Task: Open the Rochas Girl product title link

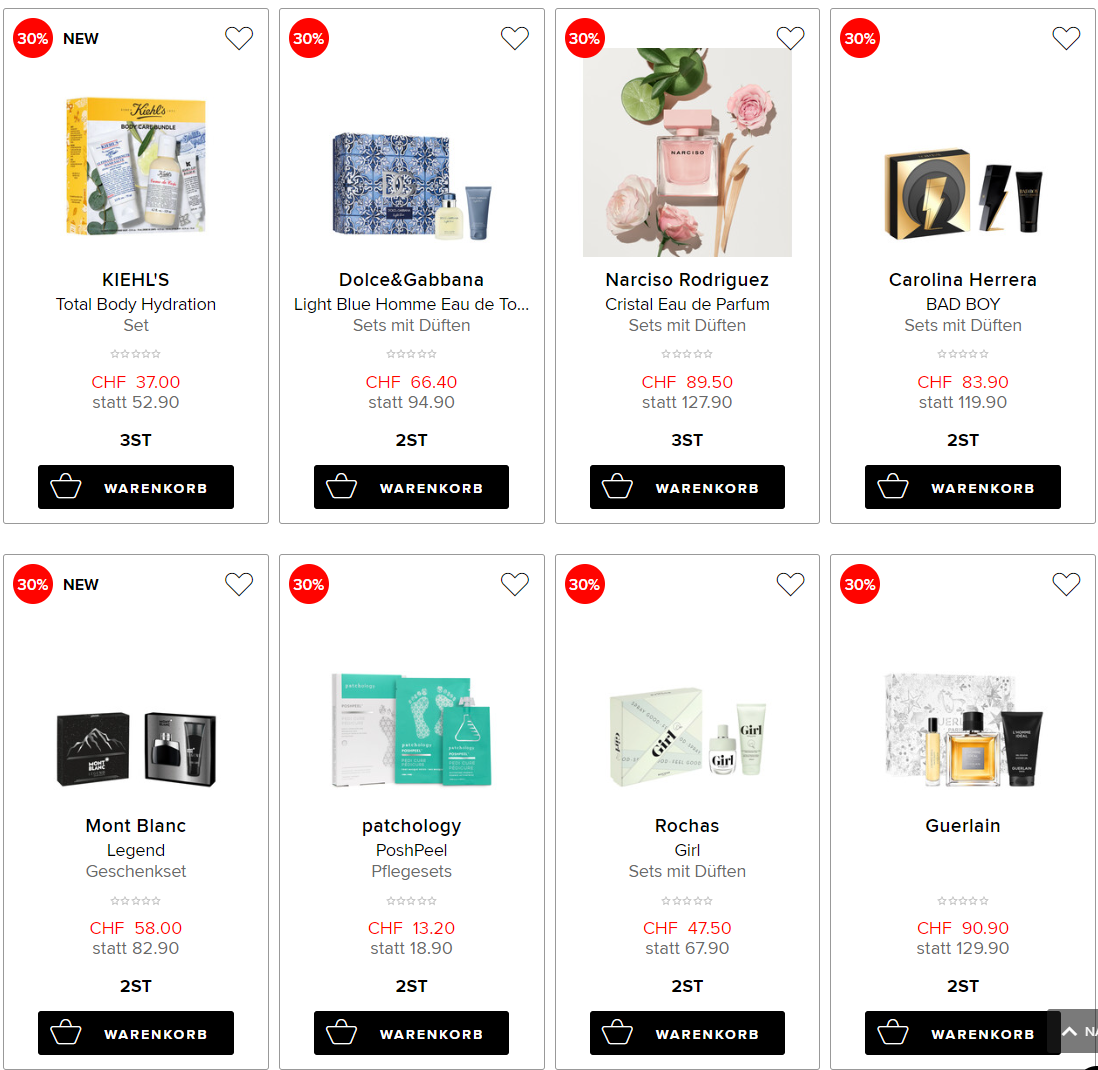Action: click(687, 826)
